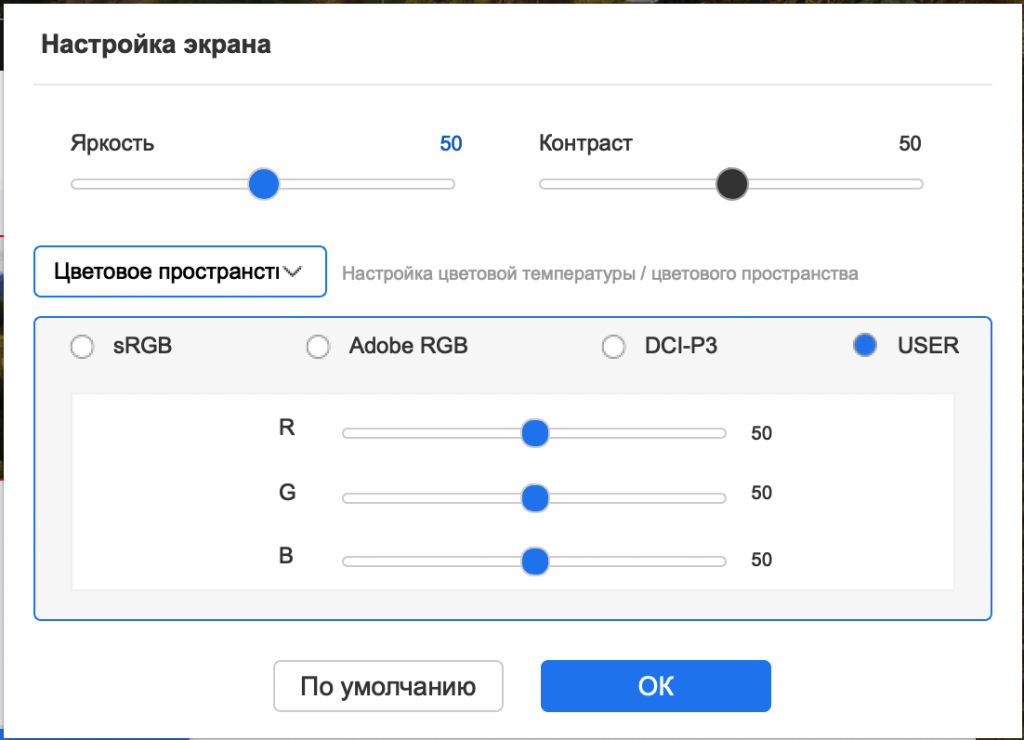The height and width of the screenshot is (740, 1024).
Task: Click the Contrast (Контраст) slider handle
Action: pyautogui.click(x=732, y=184)
